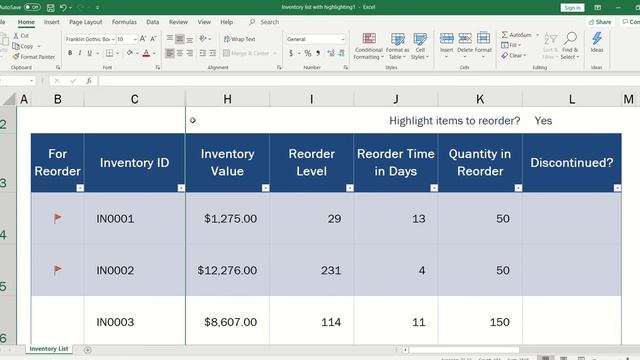The image size is (640, 360).
Task: Open Conditional Formatting menu
Action: [x=368, y=46]
